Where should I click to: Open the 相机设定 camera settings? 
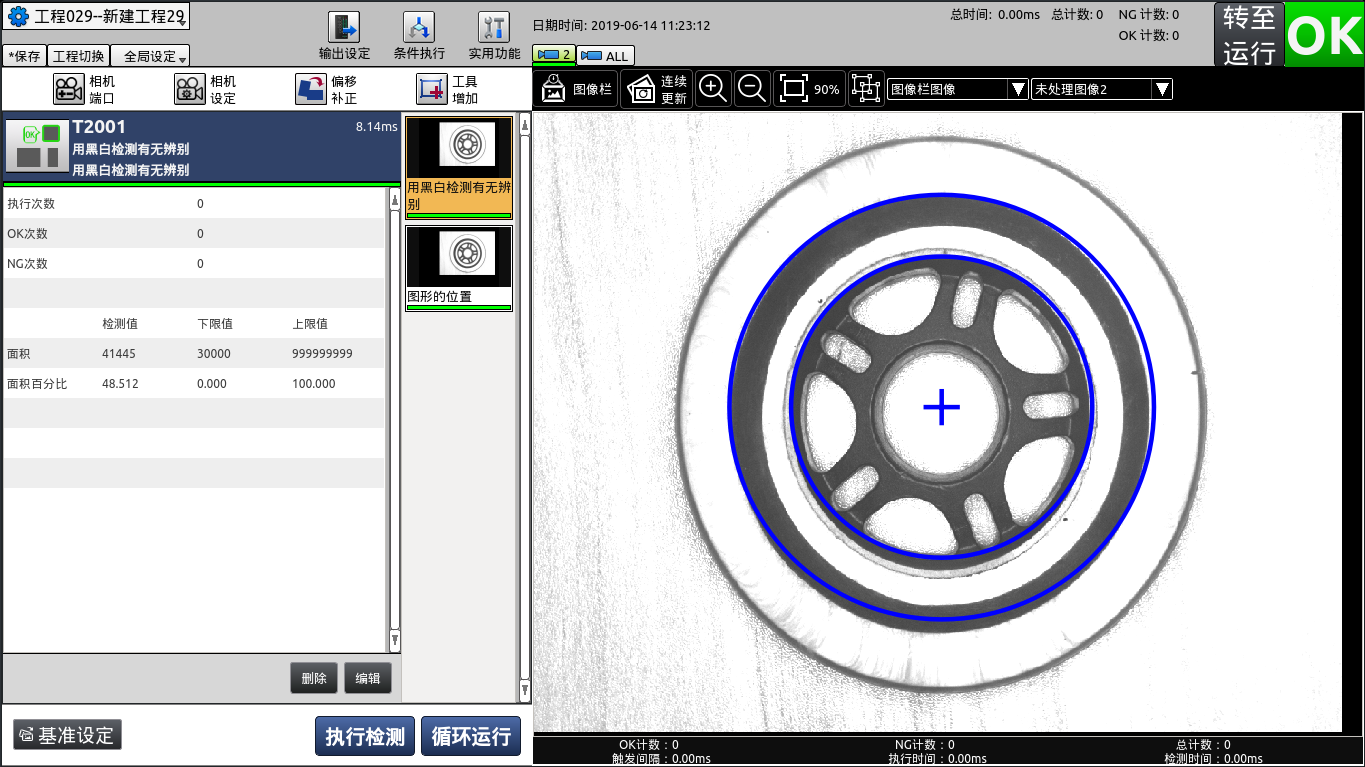[x=205, y=89]
